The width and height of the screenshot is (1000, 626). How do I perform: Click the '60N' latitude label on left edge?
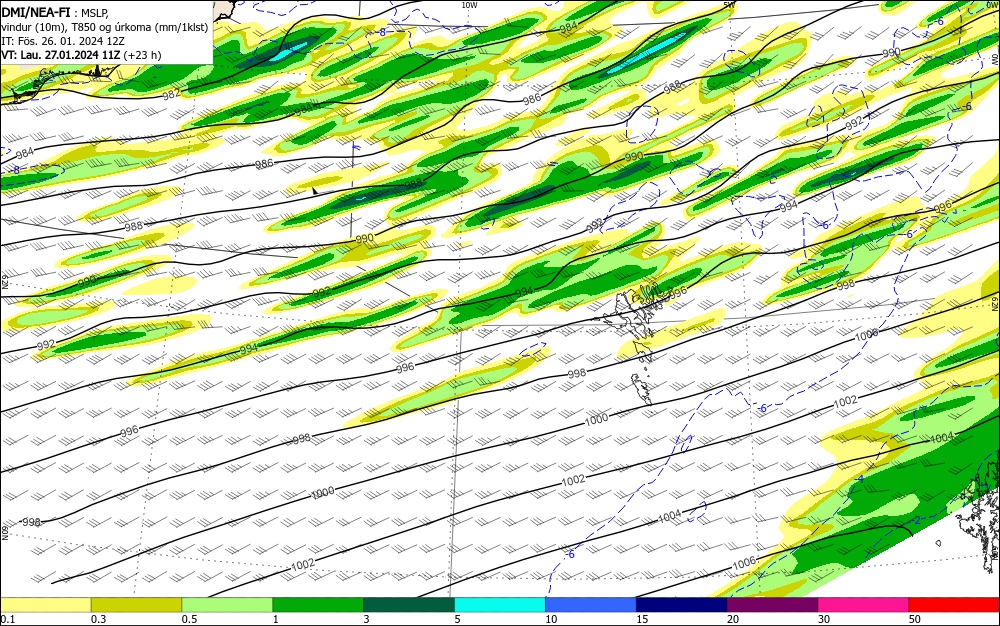[x=4, y=533]
